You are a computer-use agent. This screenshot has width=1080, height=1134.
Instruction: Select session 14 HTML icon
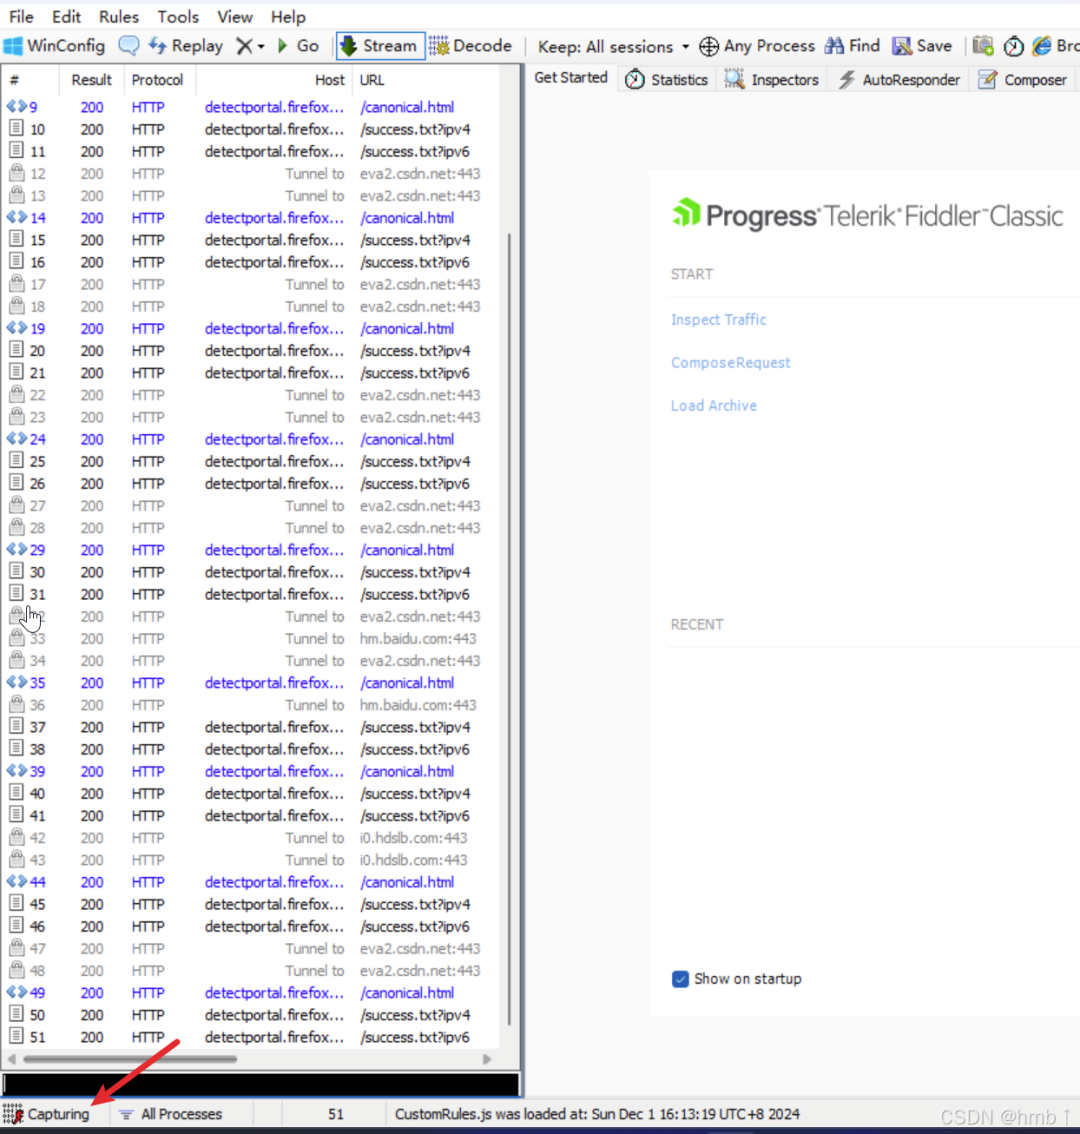tap(17, 217)
